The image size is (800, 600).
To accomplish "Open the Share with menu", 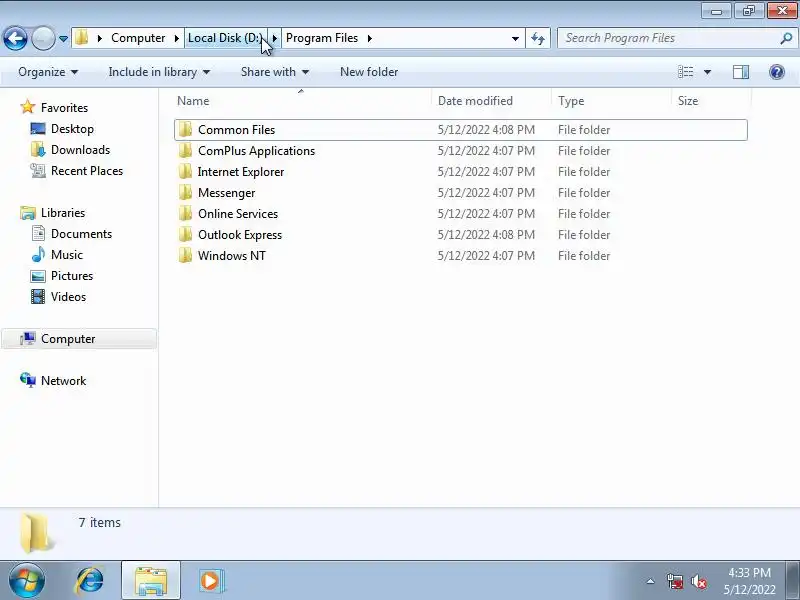I will [275, 72].
